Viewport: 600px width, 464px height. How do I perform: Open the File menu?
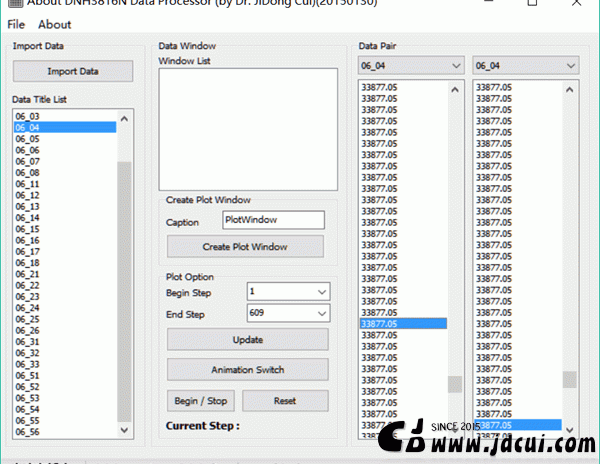pyautogui.click(x=15, y=24)
